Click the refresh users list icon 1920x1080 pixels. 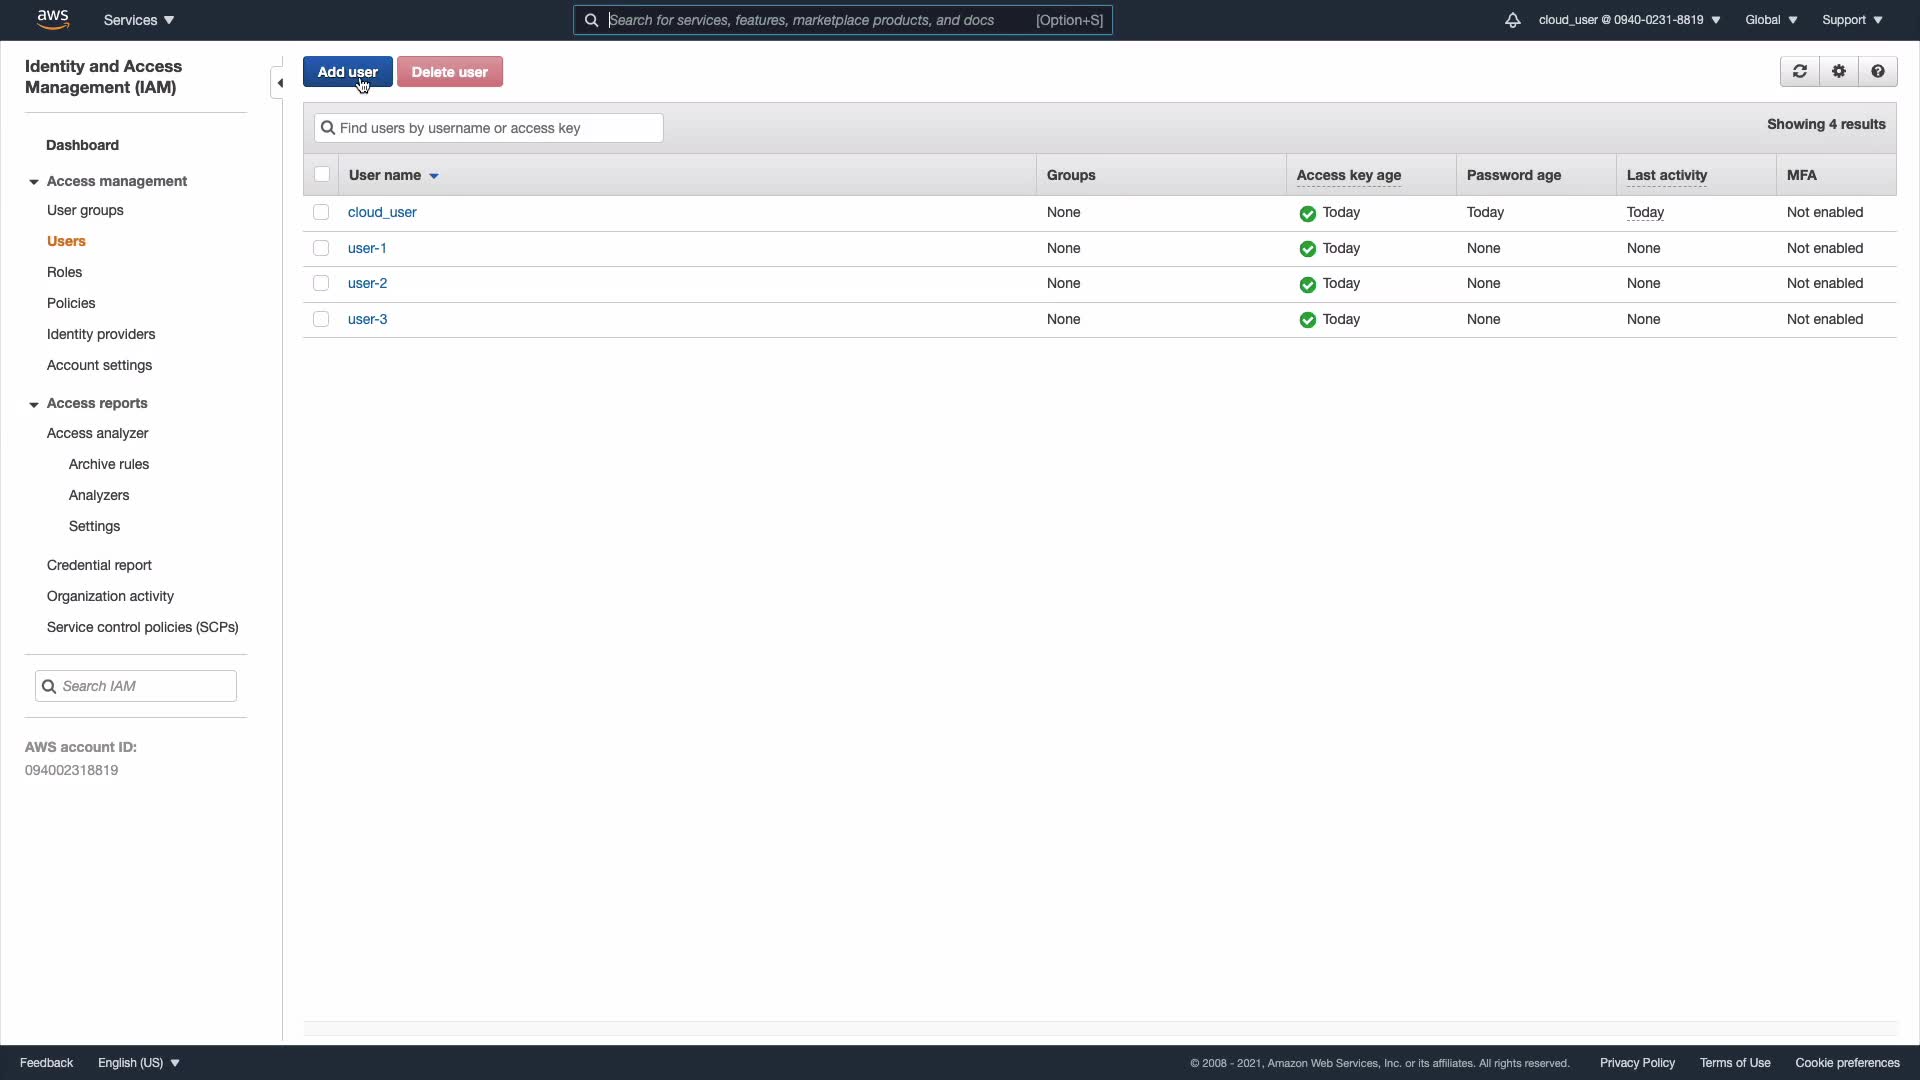tap(1799, 71)
